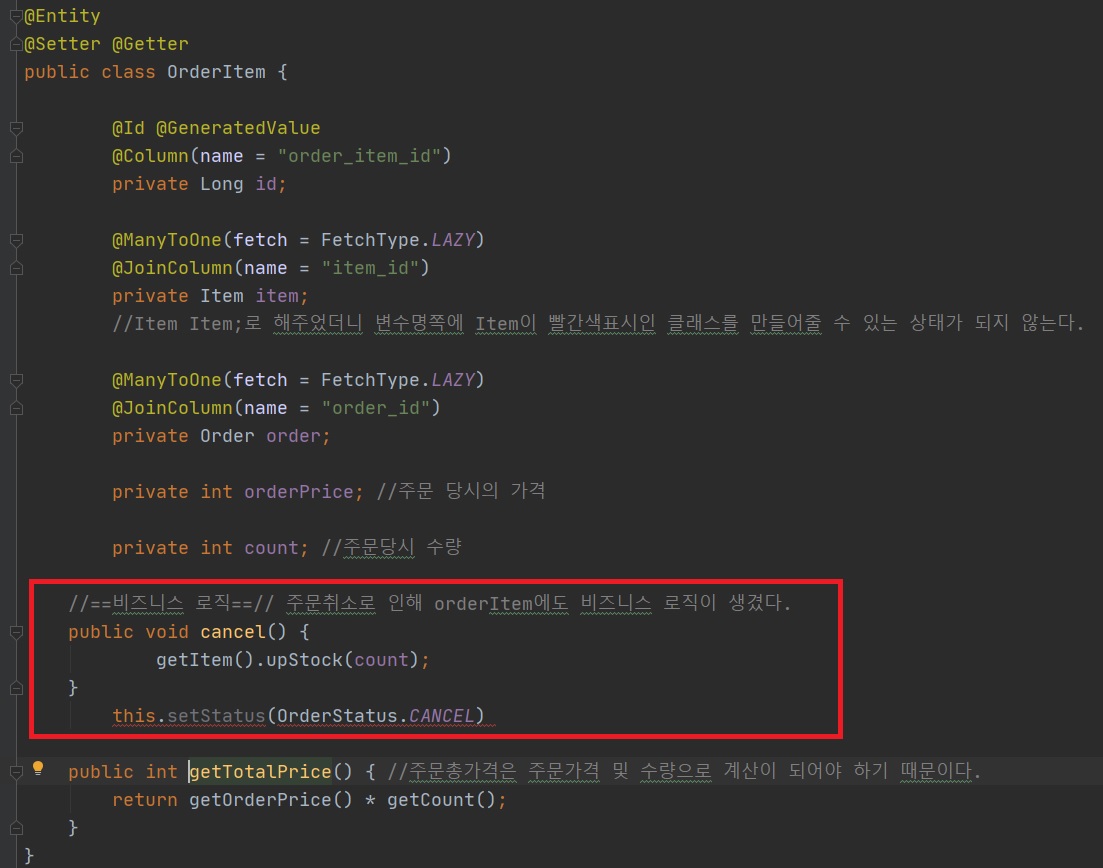
Task: Click the @Getter annotation
Action: [150, 44]
